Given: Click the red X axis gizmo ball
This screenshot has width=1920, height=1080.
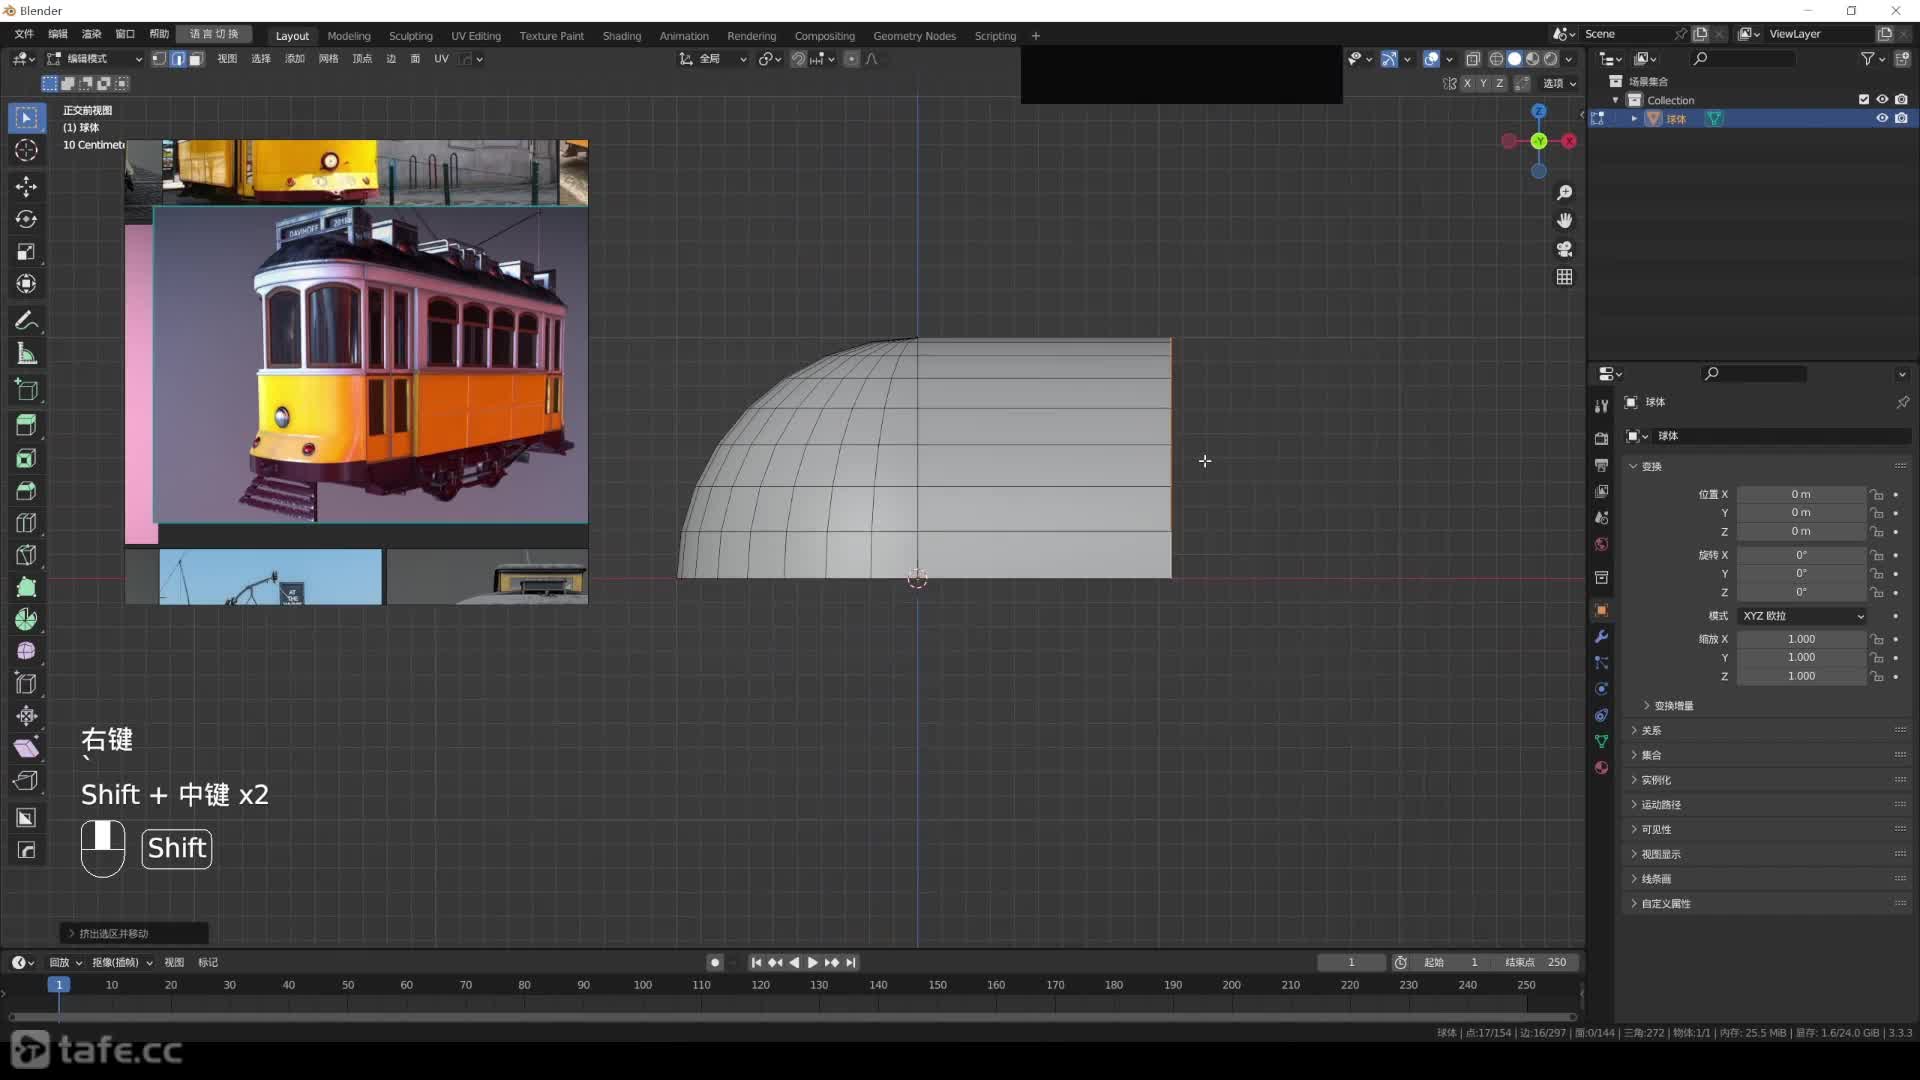Looking at the screenshot, I should click(1570, 141).
